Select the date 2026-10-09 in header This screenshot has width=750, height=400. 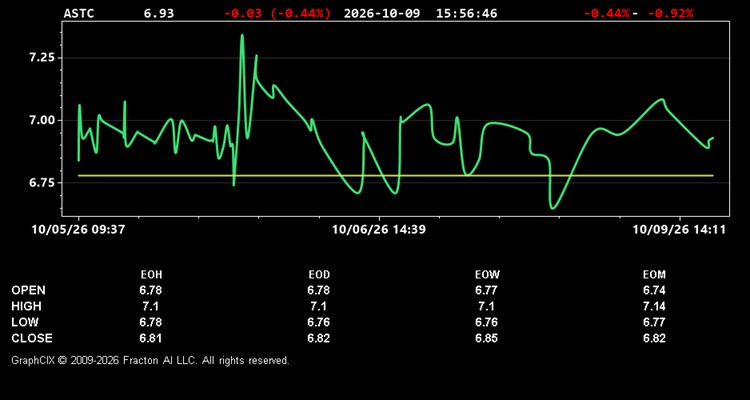pos(382,13)
